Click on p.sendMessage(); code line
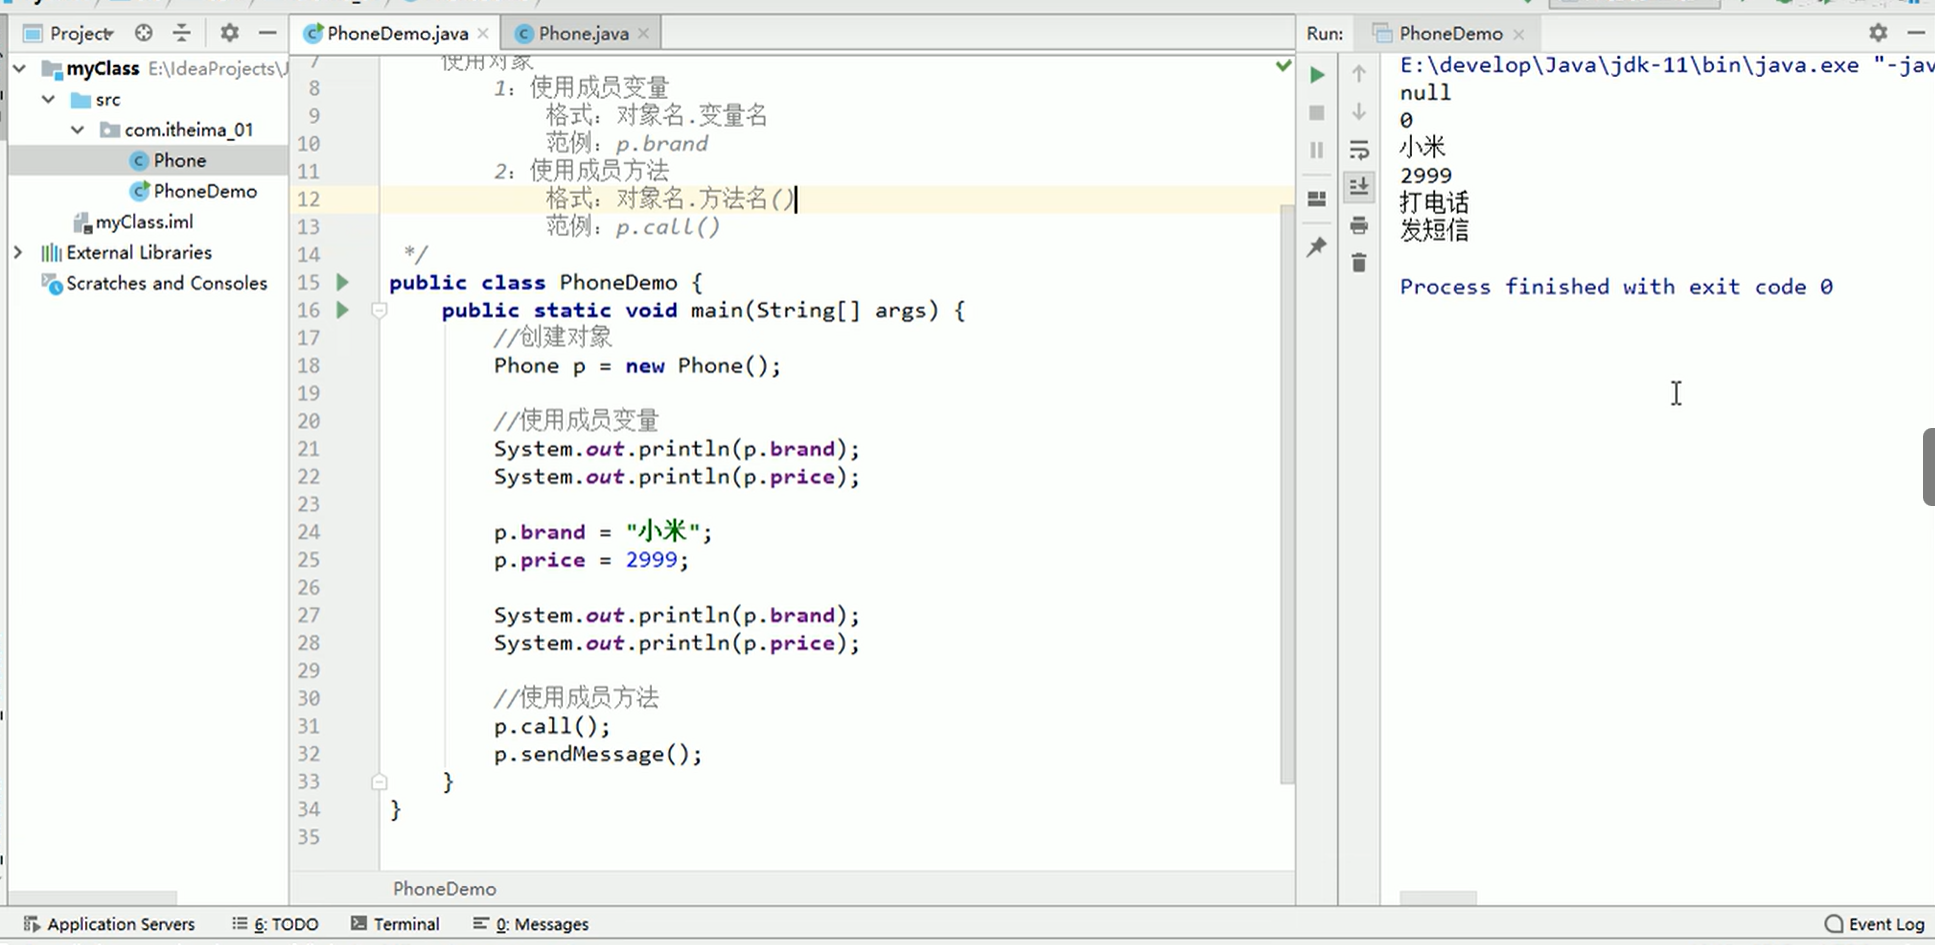 point(598,754)
